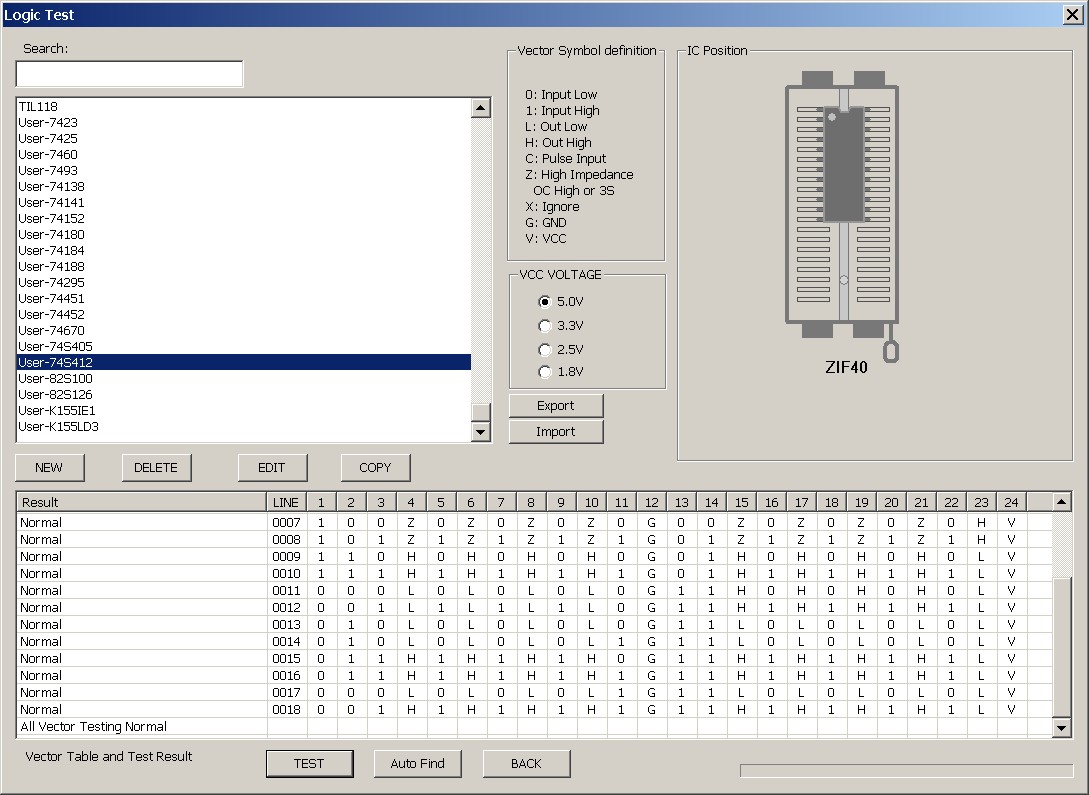1089x795 pixels.
Task: Choose the 2.5V VCC voltage
Action: point(545,350)
